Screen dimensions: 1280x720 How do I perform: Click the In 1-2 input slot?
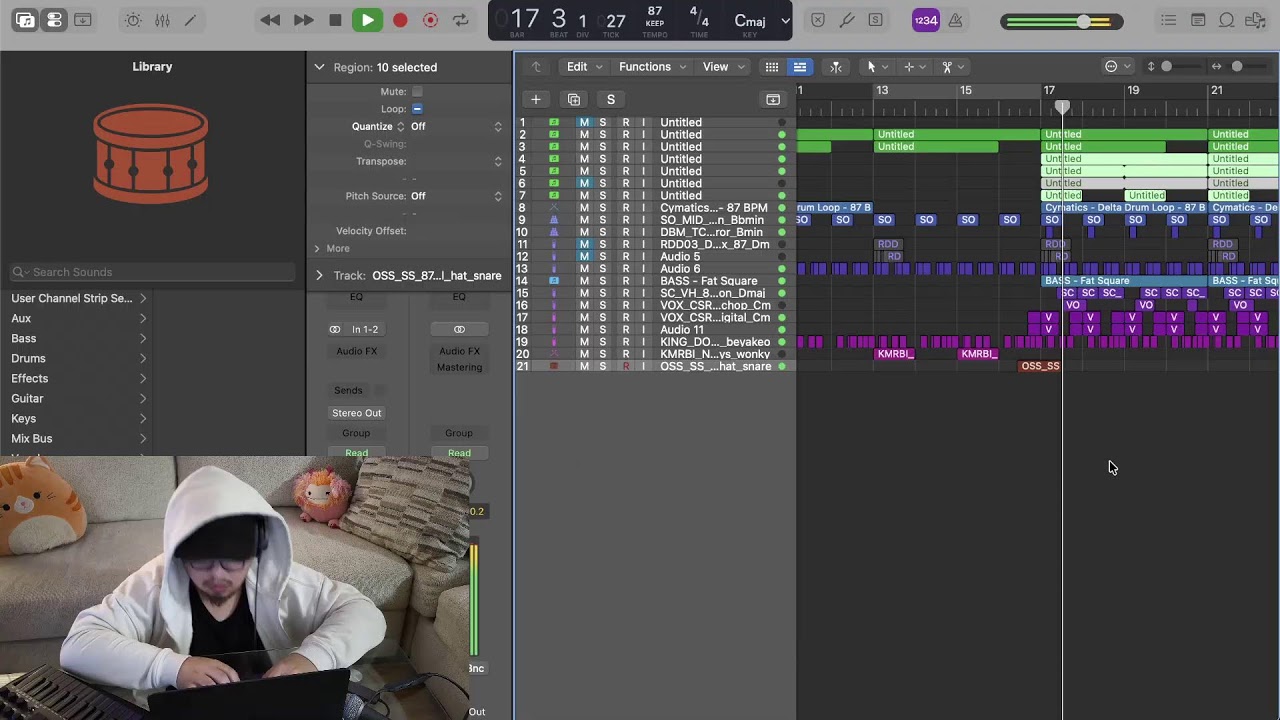[x=365, y=330]
